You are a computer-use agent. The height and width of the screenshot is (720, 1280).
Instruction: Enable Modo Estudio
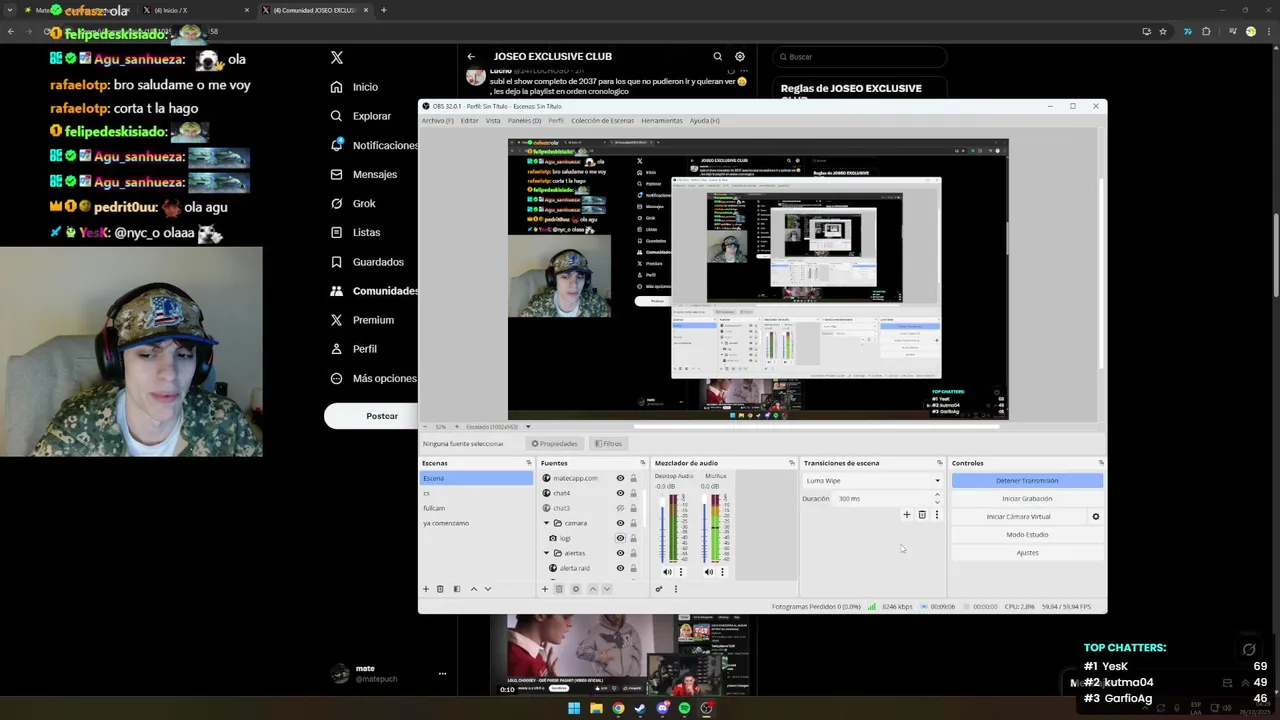(1027, 535)
